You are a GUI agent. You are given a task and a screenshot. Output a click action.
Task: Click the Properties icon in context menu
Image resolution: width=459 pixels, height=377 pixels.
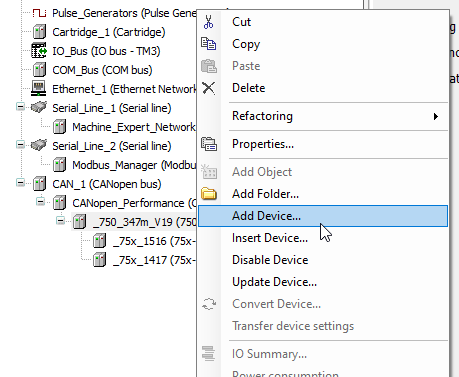[x=209, y=144]
